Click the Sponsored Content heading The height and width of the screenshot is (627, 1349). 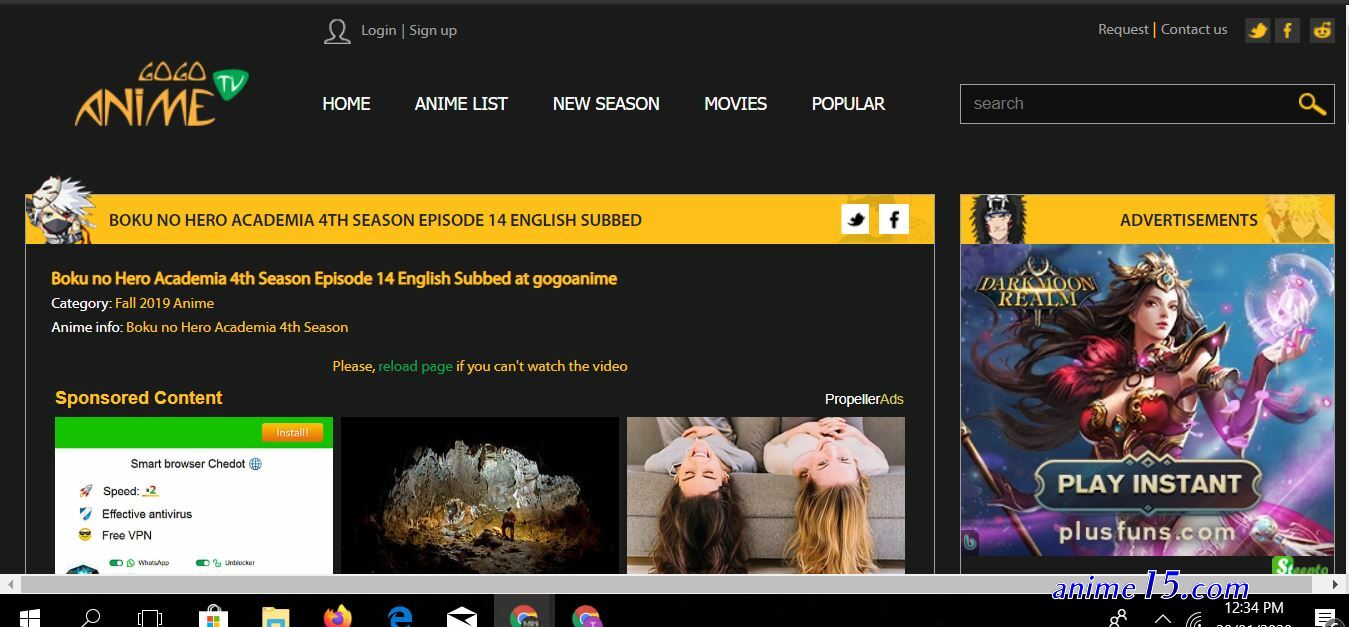click(139, 398)
